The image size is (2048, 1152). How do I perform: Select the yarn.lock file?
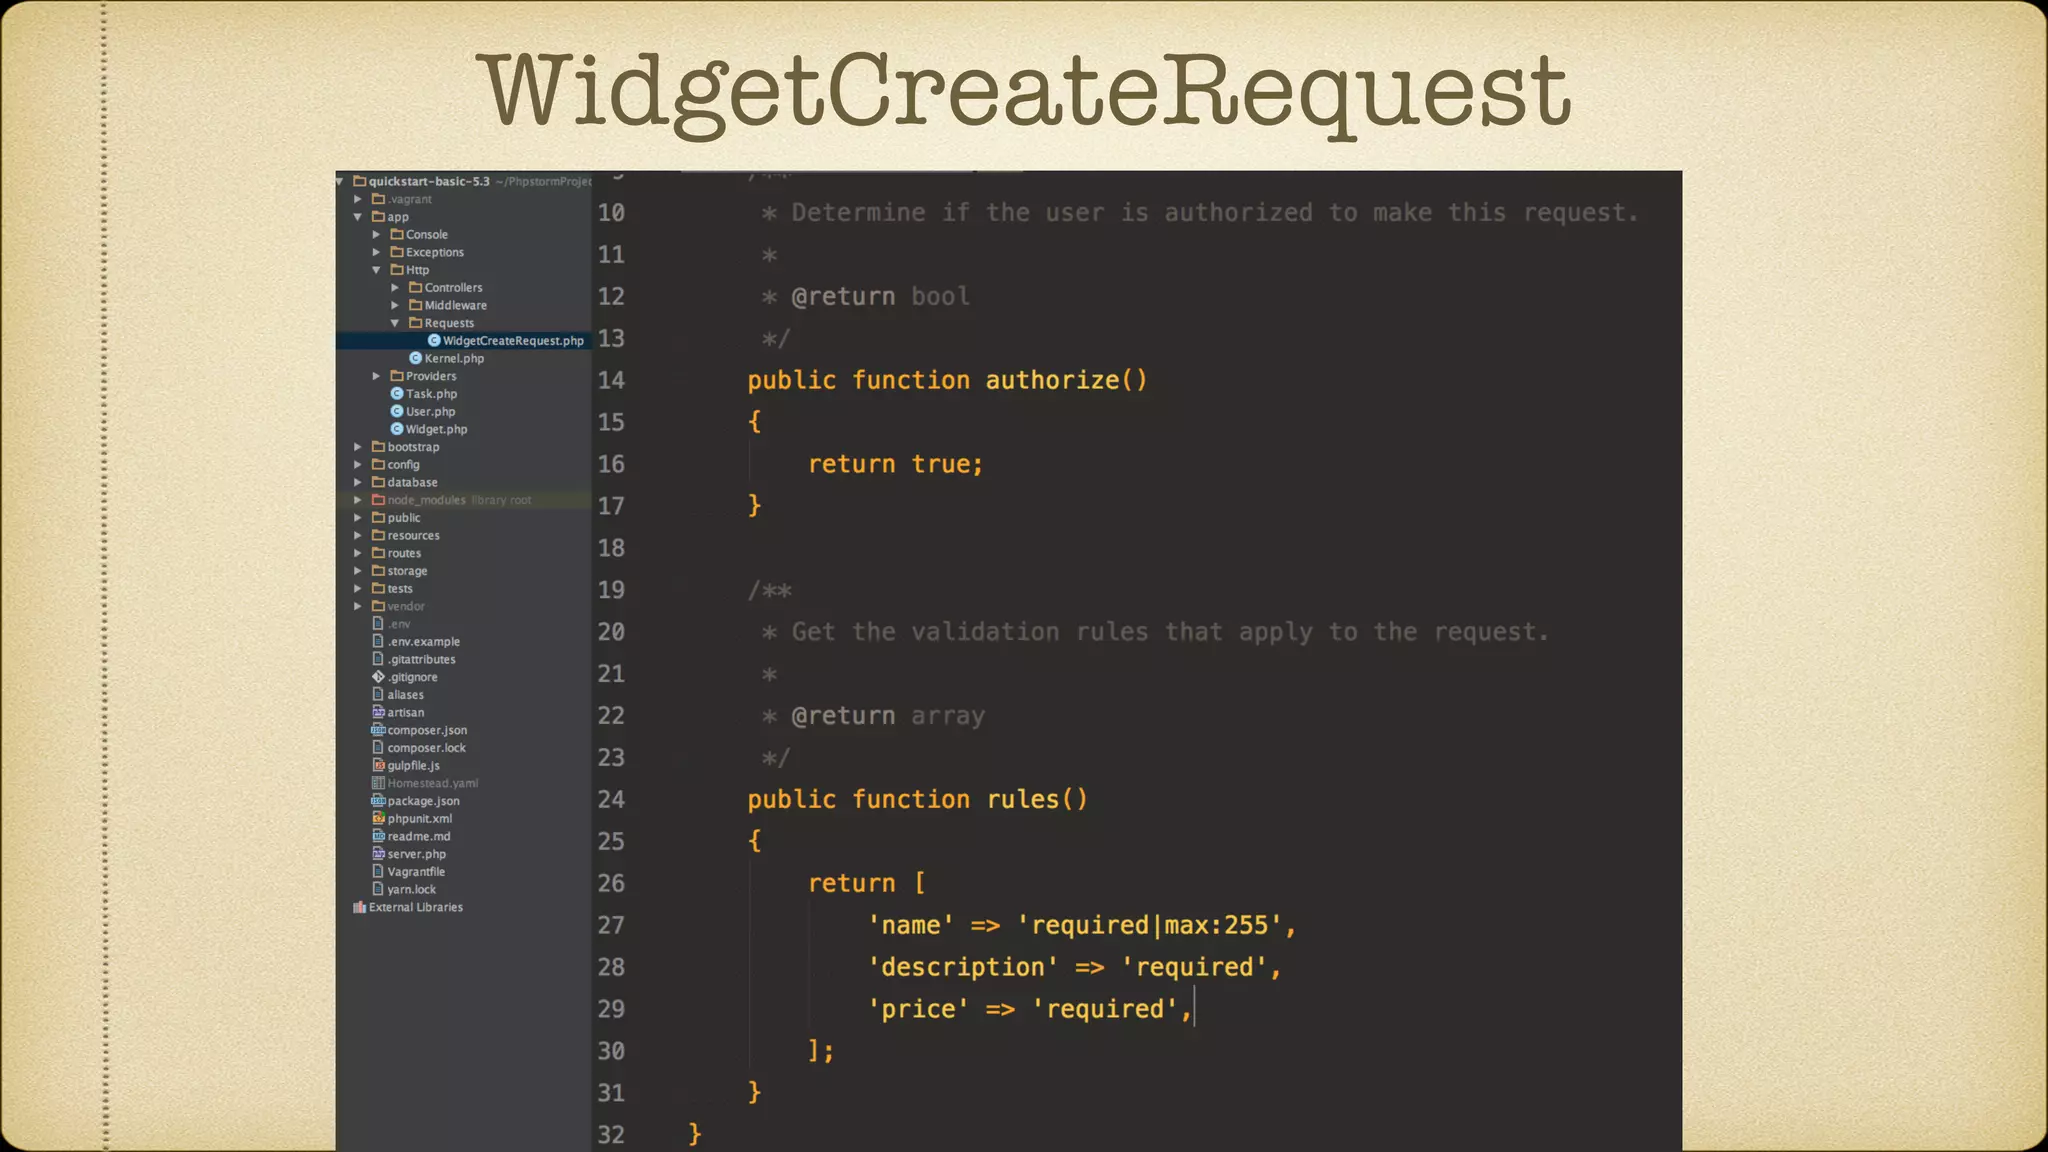(411, 889)
